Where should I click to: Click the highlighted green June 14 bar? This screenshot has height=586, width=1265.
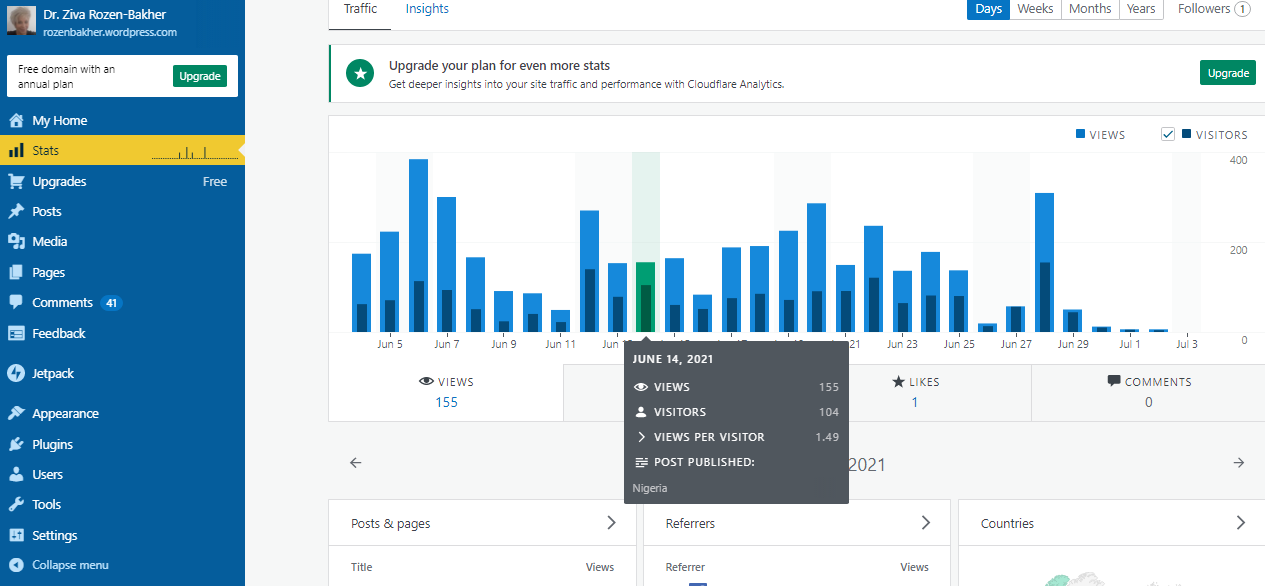(x=646, y=297)
